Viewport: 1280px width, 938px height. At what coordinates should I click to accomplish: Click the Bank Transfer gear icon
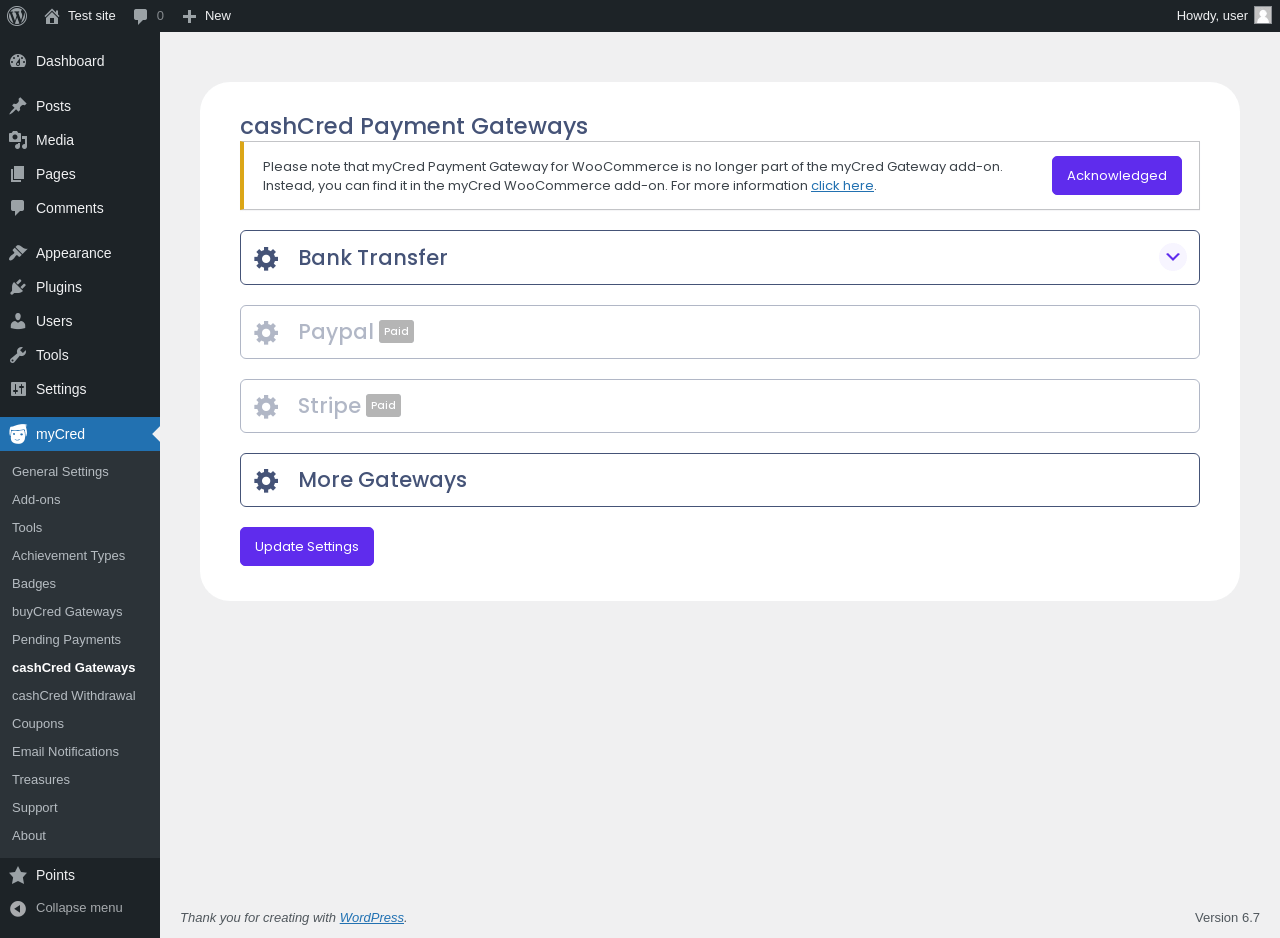click(266, 259)
